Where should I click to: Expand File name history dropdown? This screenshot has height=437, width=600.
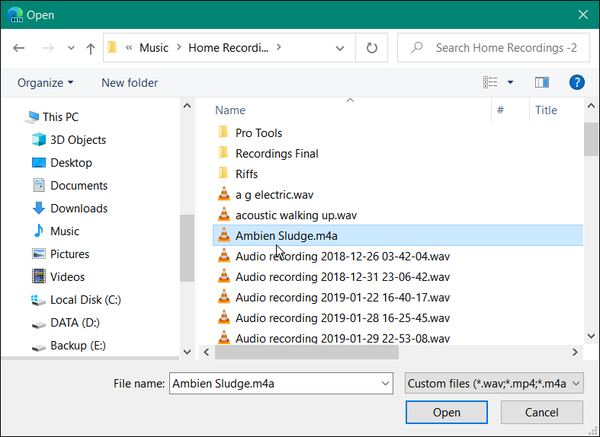coord(385,383)
